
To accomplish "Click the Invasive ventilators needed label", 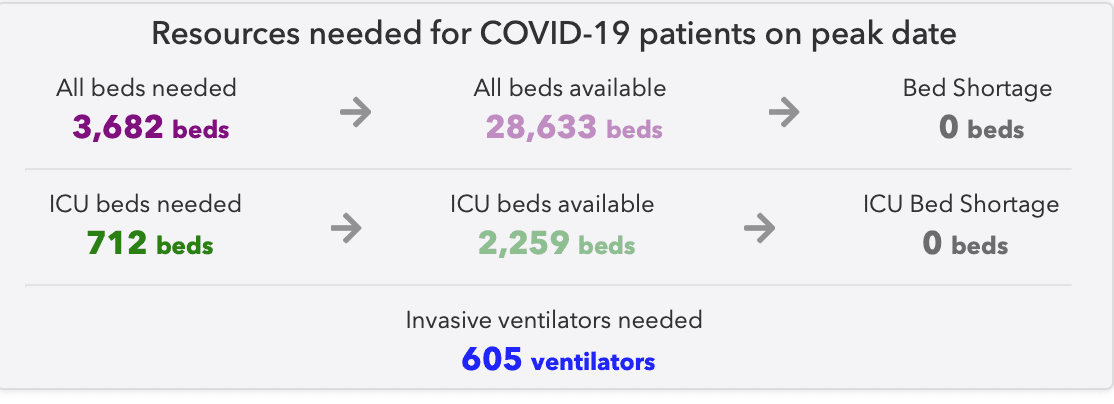I will (x=554, y=320).
